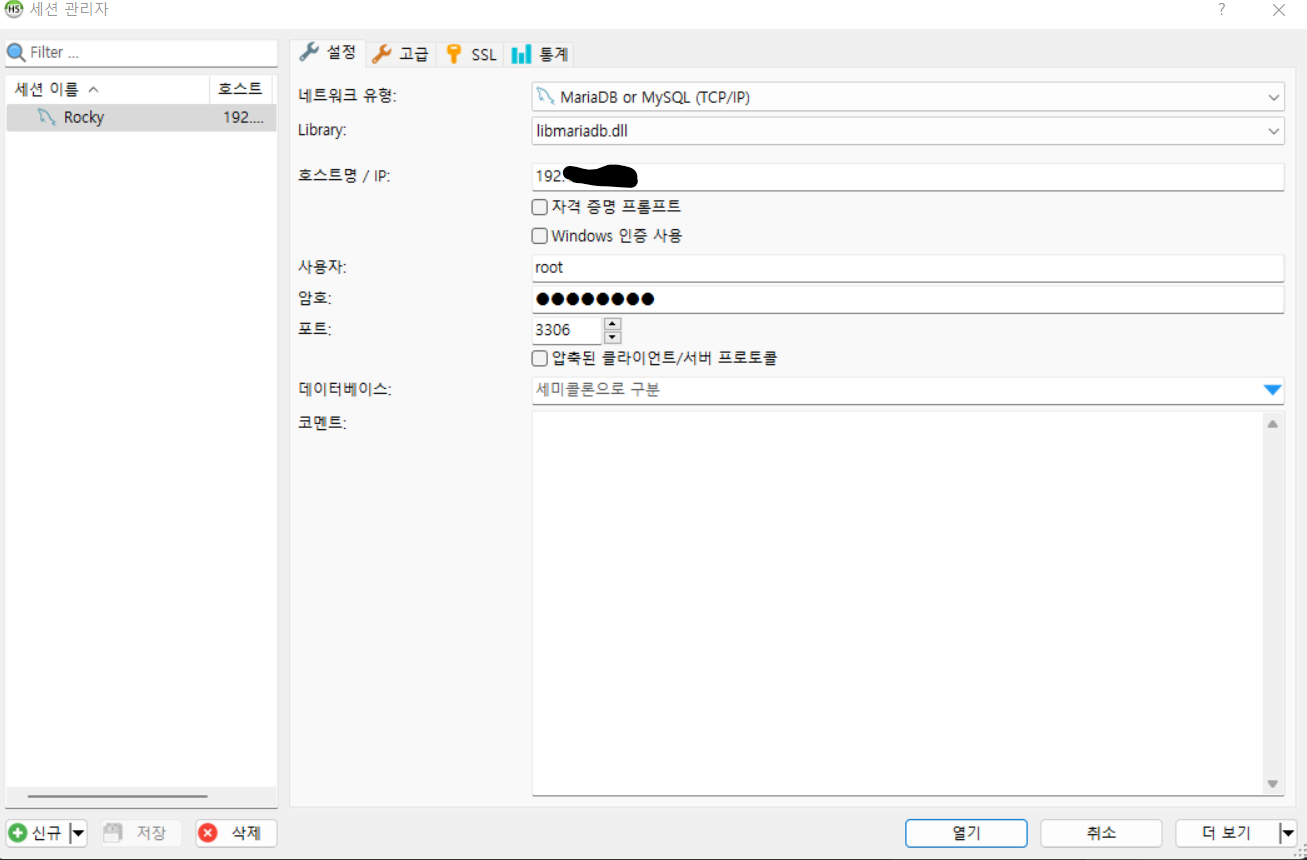Click the 저장 button

pos(140,833)
